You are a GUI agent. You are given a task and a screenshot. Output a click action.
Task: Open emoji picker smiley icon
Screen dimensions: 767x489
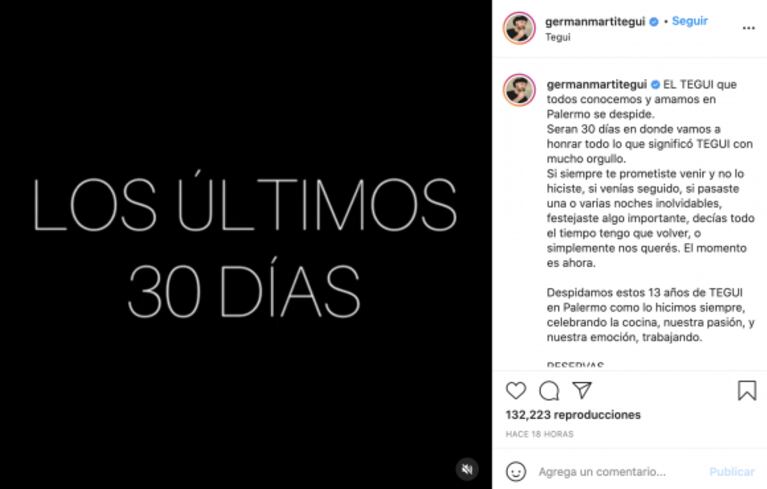point(516,471)
